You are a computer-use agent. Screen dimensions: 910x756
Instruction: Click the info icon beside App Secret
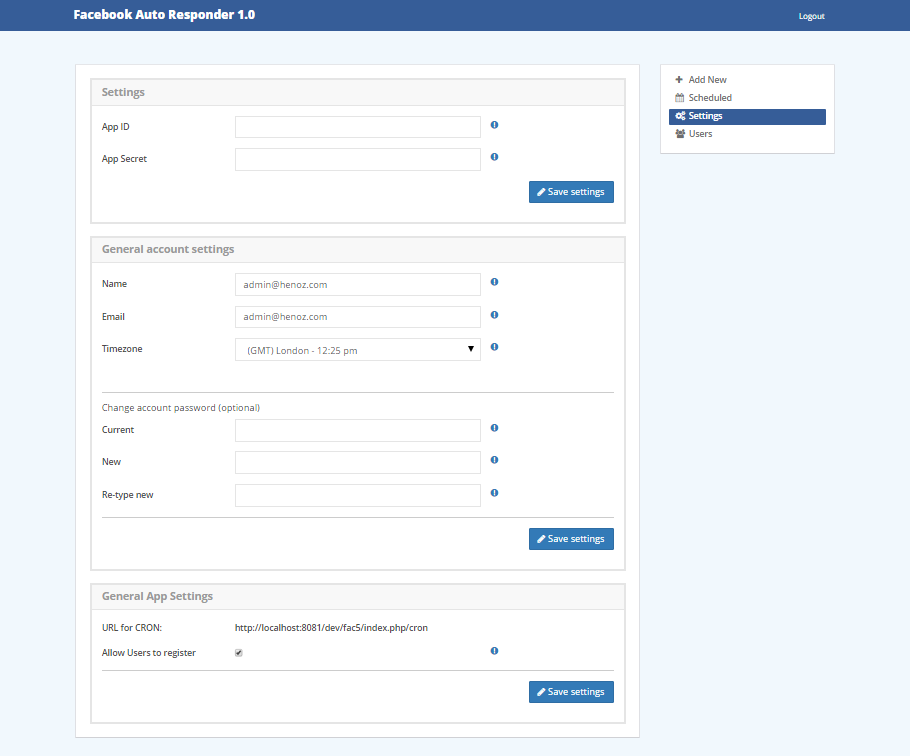pyautogui.click(x=494, y=157)
